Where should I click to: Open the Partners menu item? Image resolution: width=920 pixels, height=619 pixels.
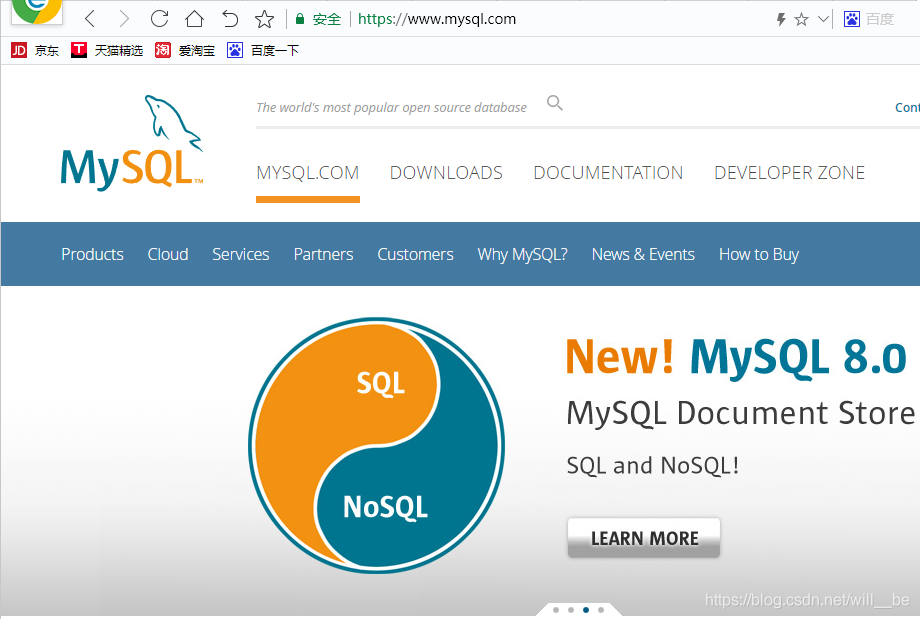pyautogui.click(x=323, y=254)
